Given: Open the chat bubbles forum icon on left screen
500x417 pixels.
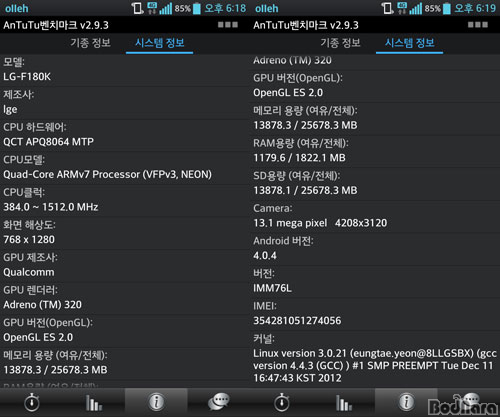Looking at the screenshot, I should pos(219,401).
